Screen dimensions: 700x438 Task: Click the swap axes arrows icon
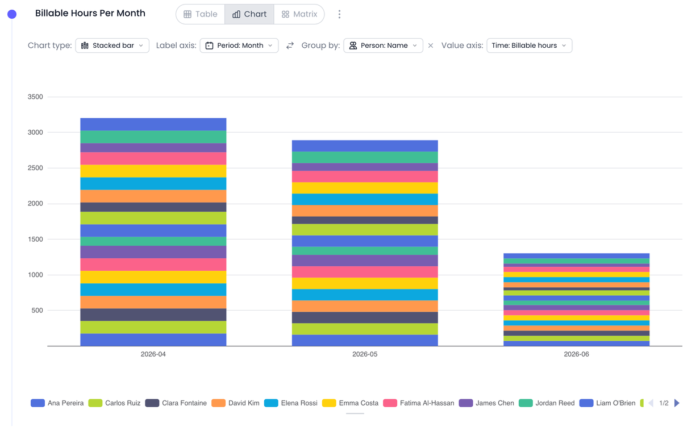(290, 46)
